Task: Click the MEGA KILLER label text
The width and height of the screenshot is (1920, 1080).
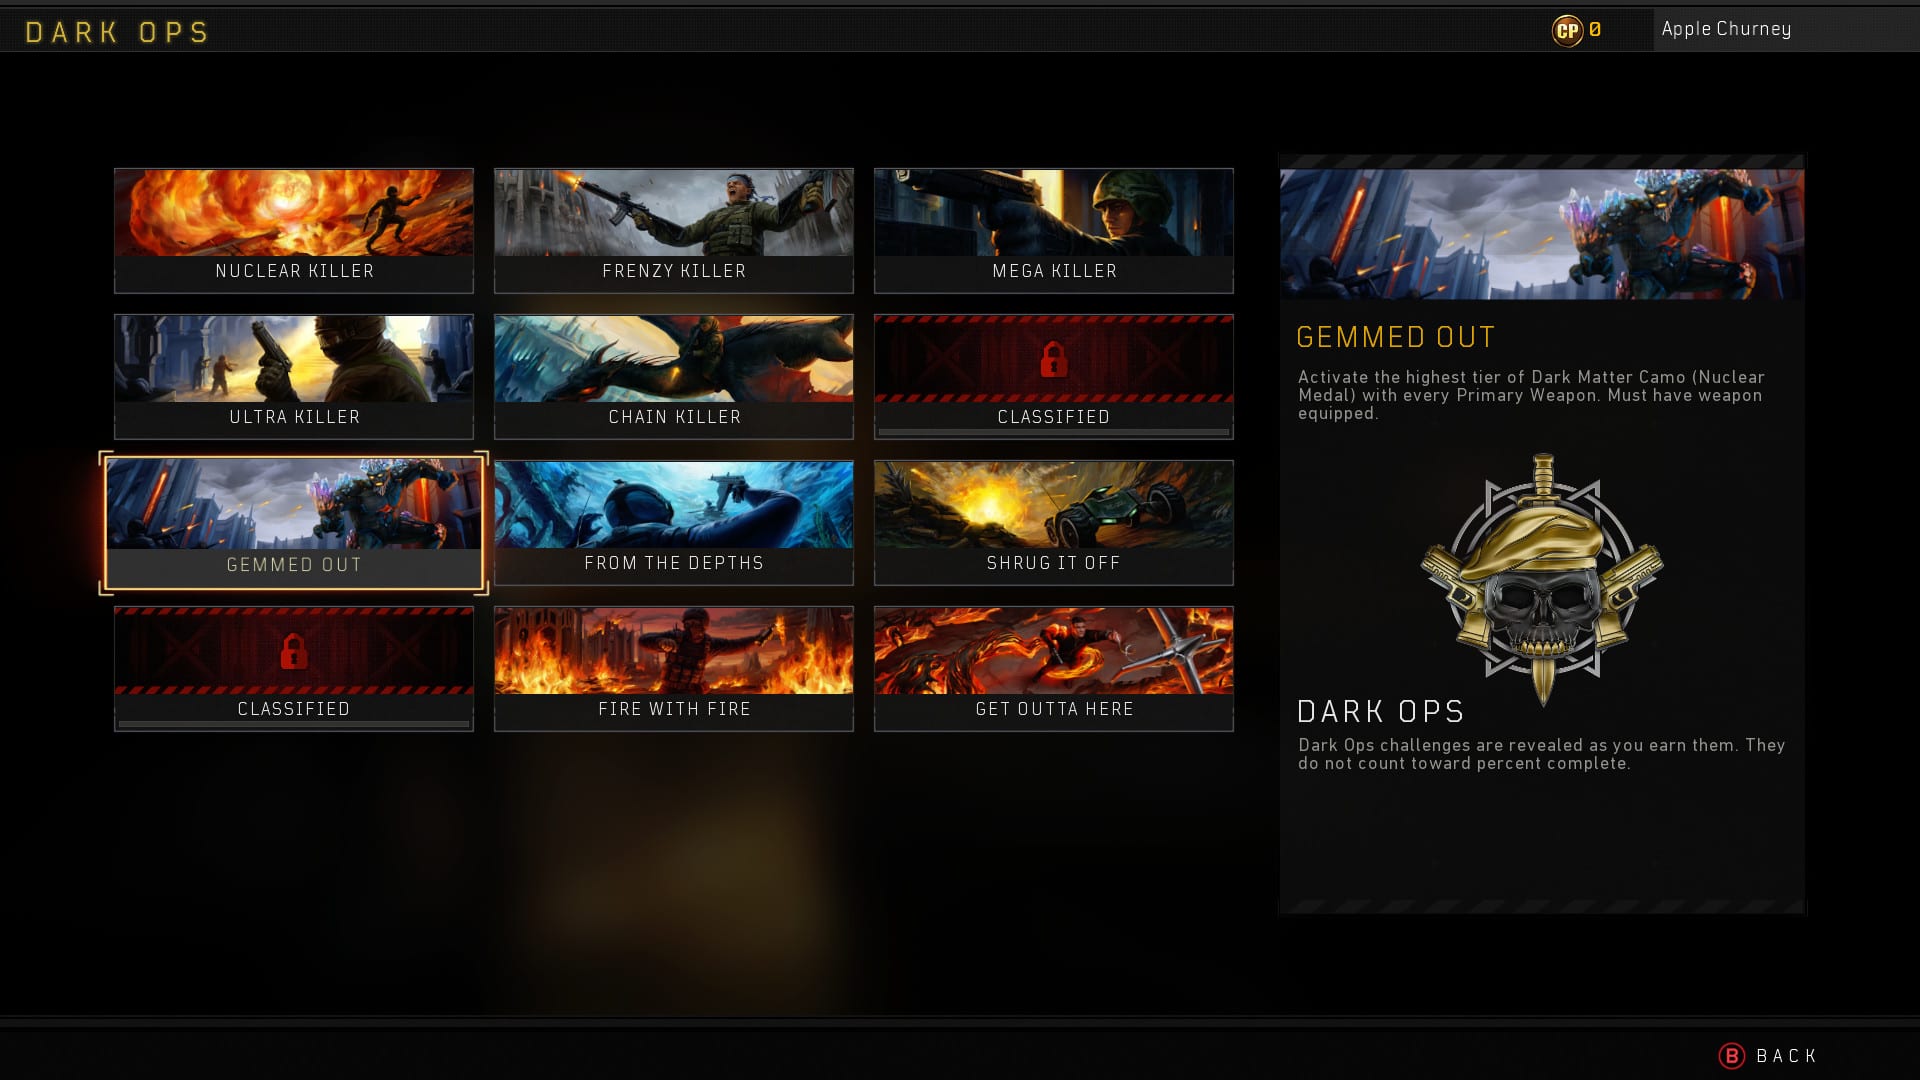Action: [x=1054, y=271]
